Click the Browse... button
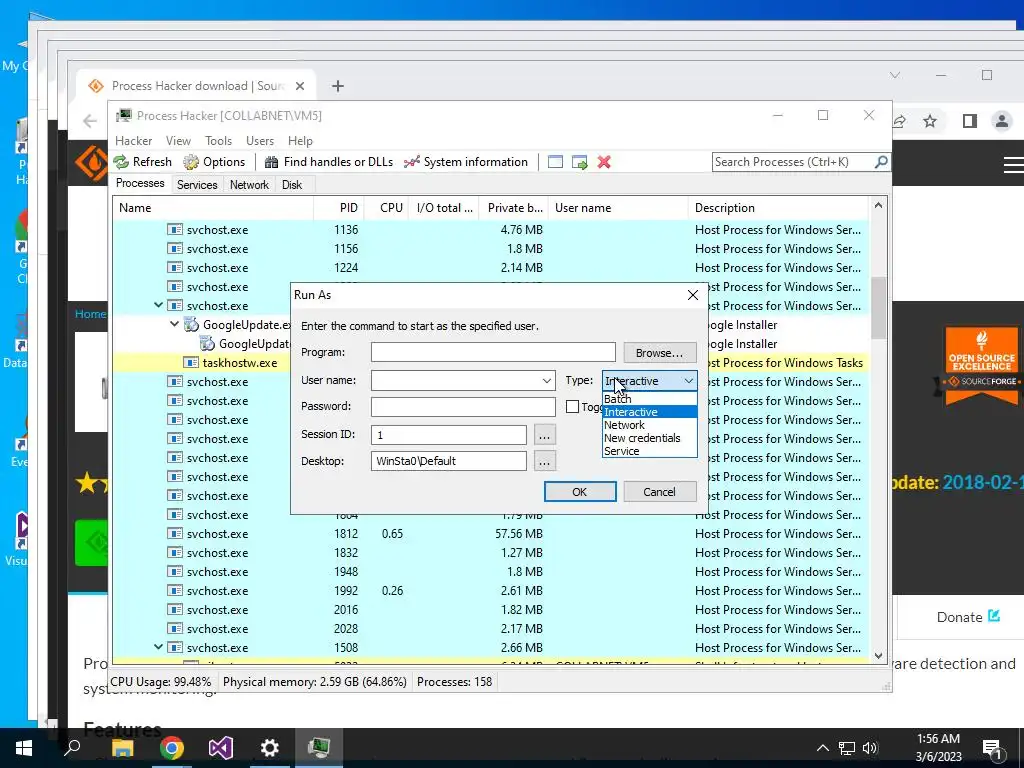The width and height of the screenshot is (1024, 768). tap(660, 353)
